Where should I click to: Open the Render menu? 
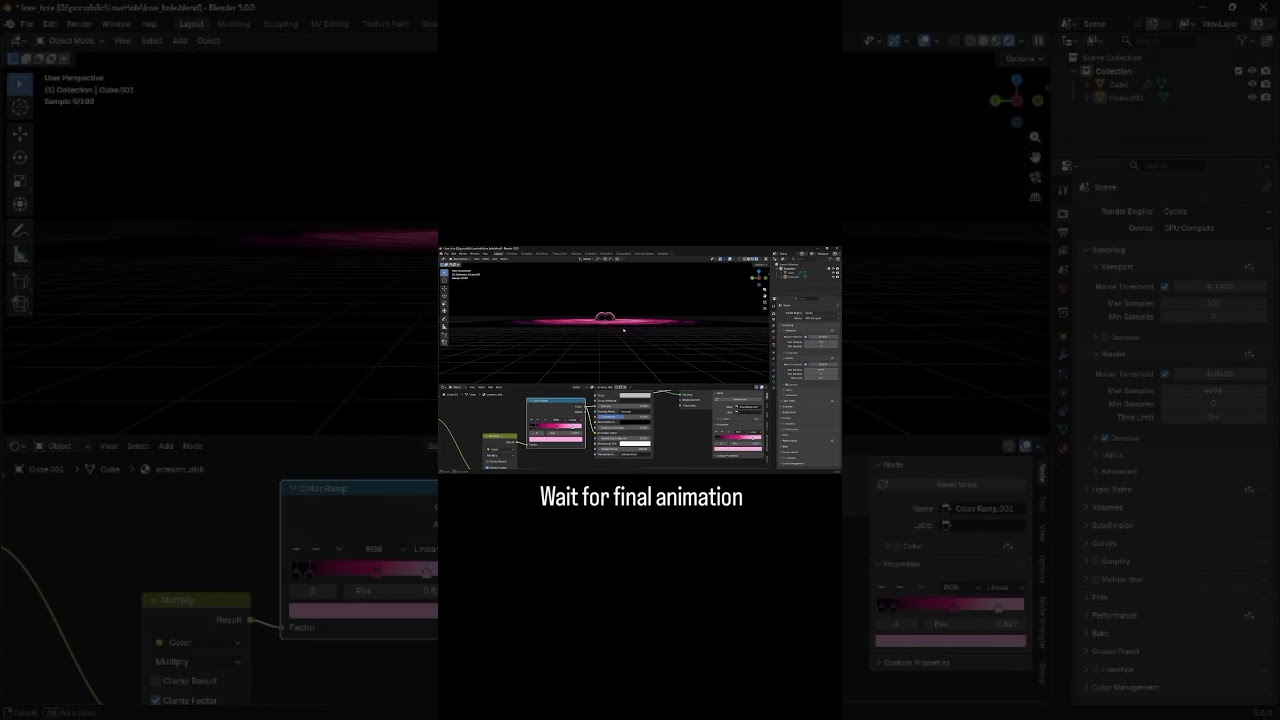[x=79, y=24]
